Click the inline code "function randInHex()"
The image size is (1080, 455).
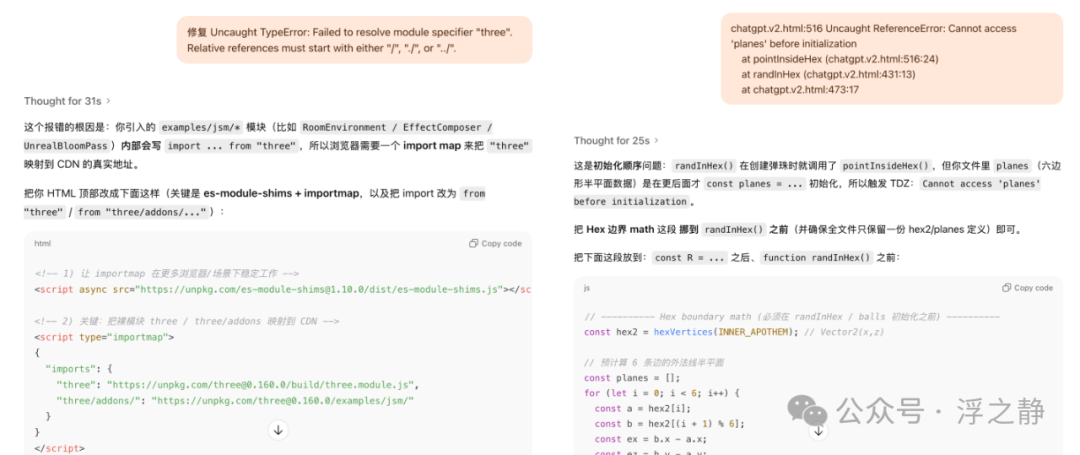point(818,258)
